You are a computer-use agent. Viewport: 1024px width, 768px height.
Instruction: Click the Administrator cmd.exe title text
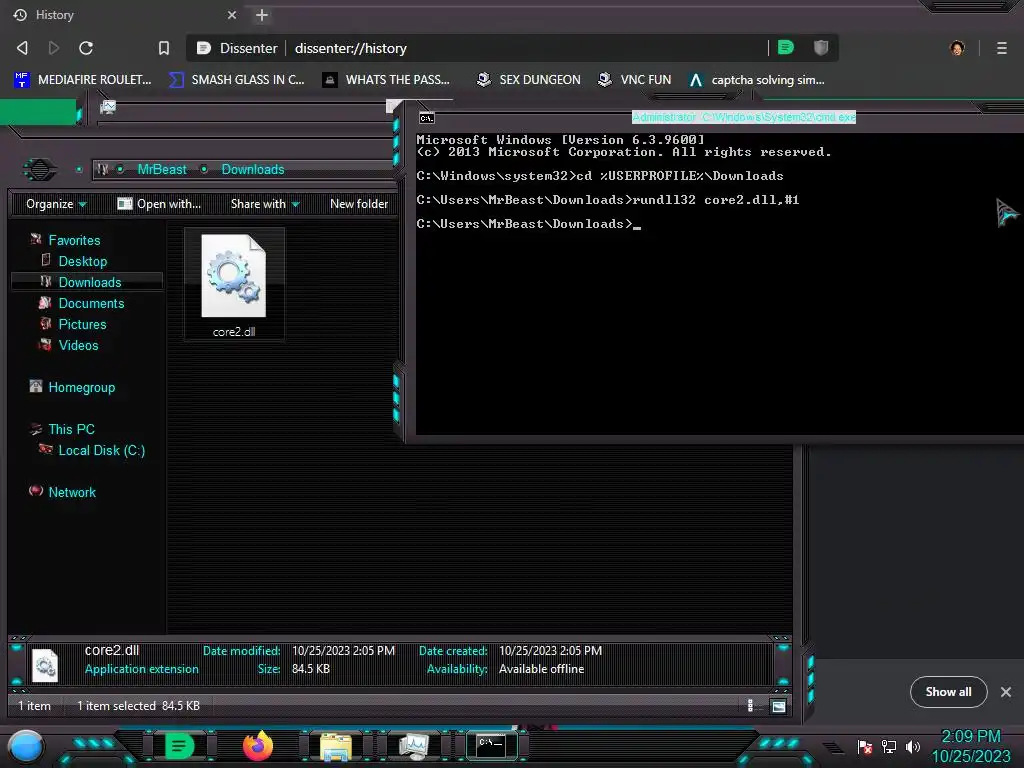click(744, 117)
